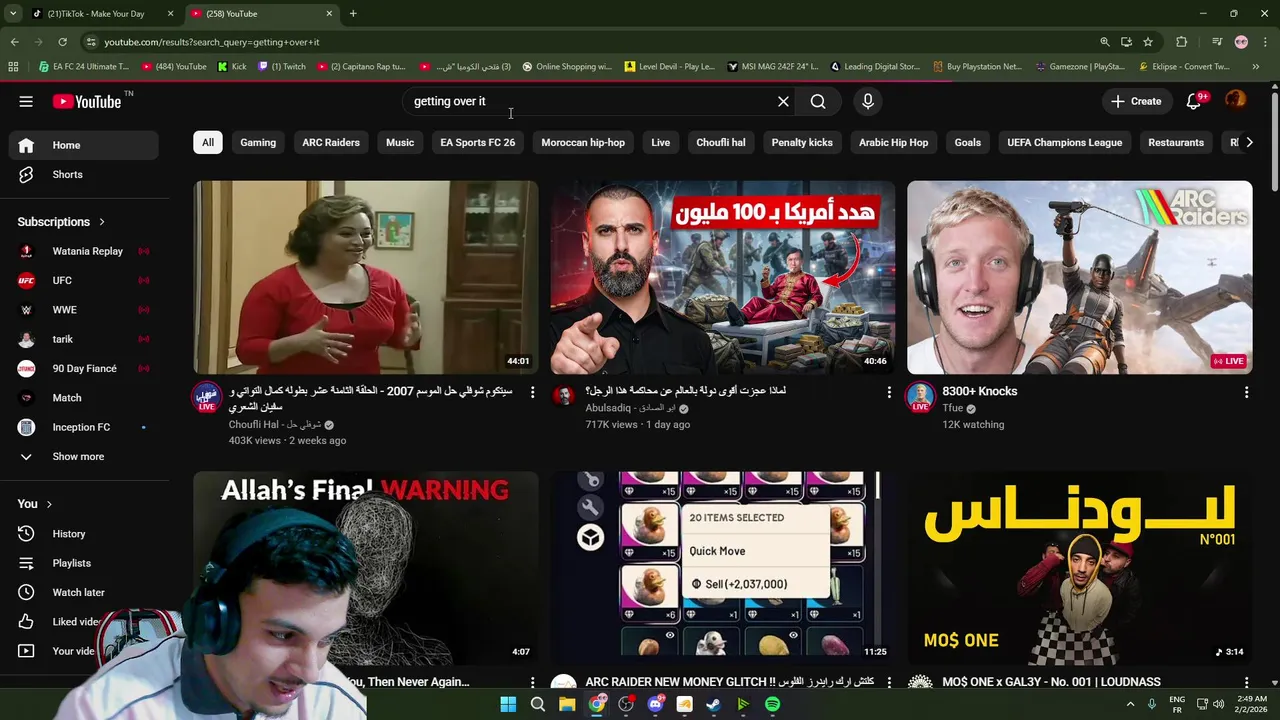Select Penalty kicks filter chip
1280x720 pixels.
coord(802,142)
